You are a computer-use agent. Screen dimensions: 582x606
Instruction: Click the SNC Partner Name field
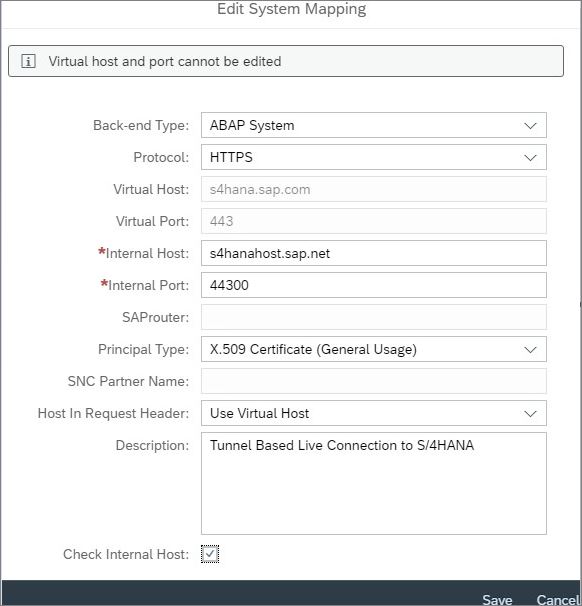(374, 381)
